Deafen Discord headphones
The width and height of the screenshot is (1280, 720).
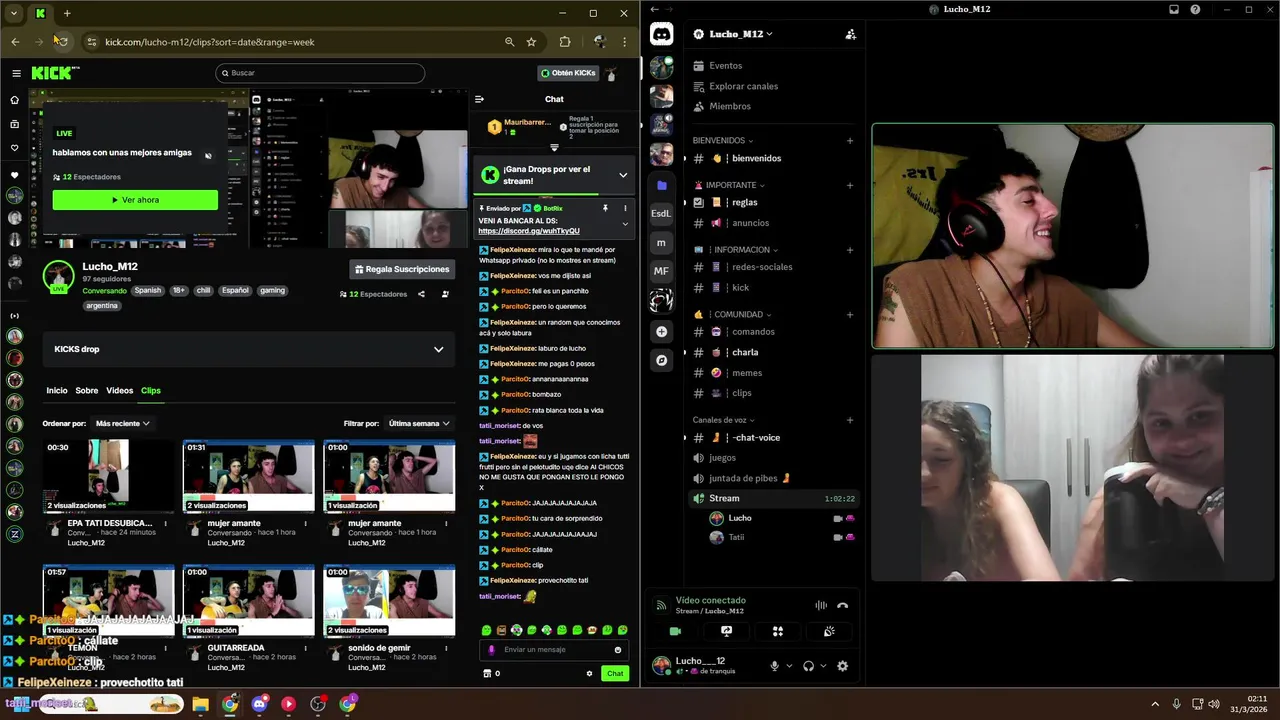(808, 666)
